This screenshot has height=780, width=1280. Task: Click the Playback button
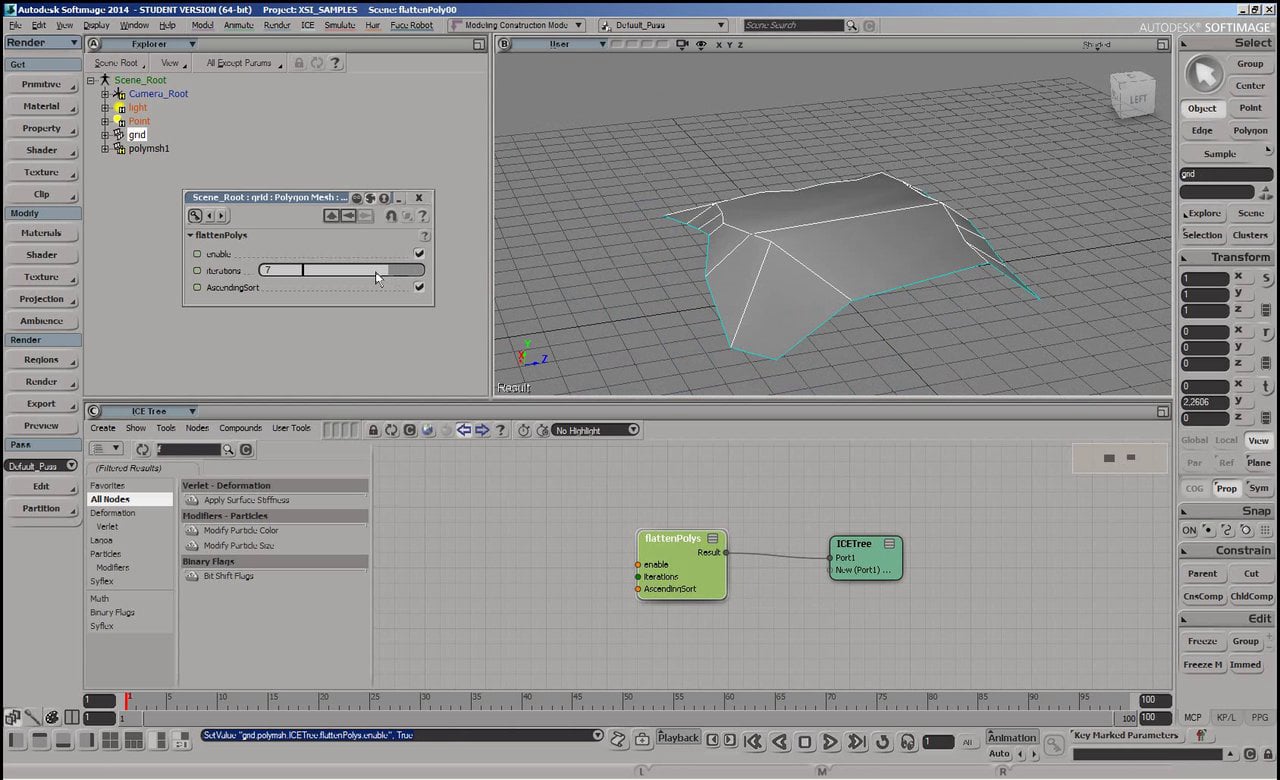pos(678,738)
